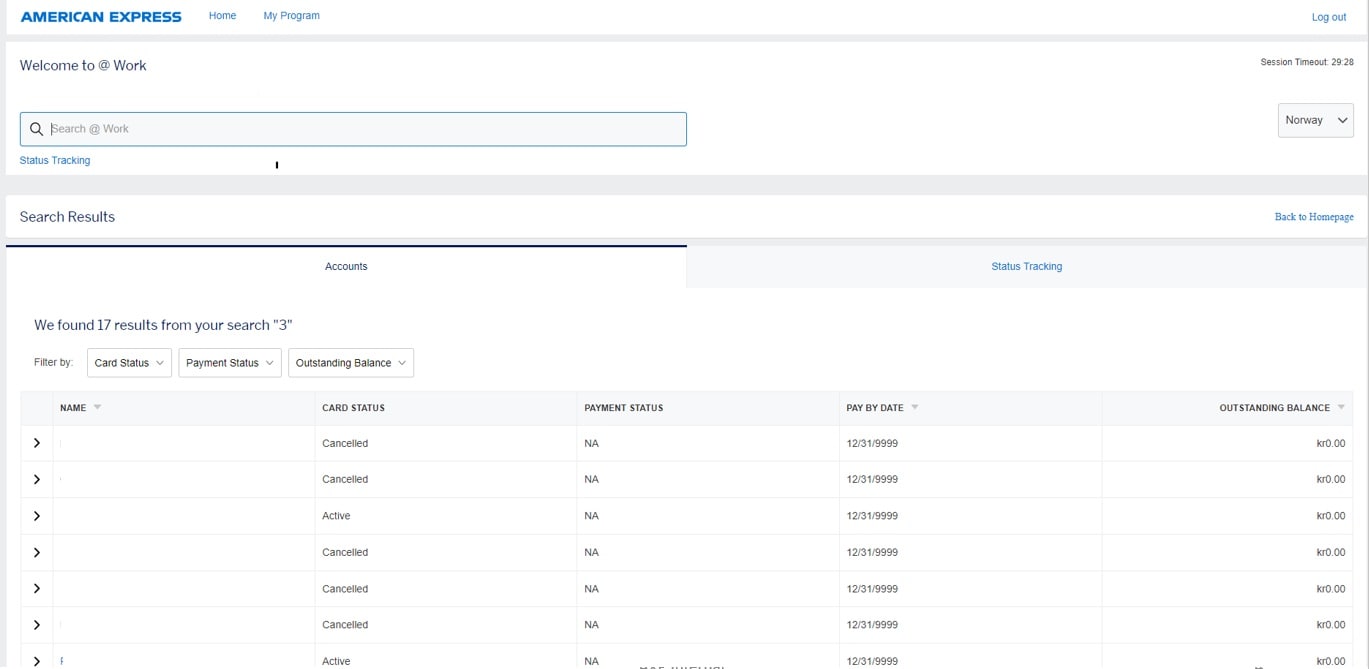Open the Norway country selector

(x=1315, y=120)
